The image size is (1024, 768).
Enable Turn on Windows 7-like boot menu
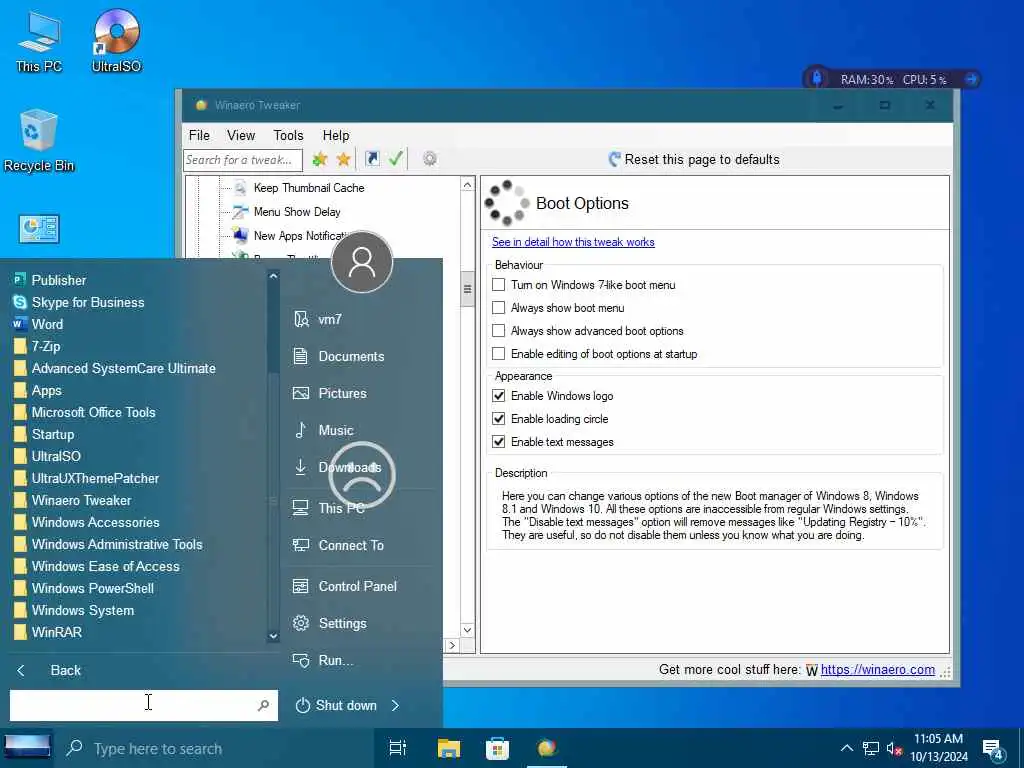[499, 285]
